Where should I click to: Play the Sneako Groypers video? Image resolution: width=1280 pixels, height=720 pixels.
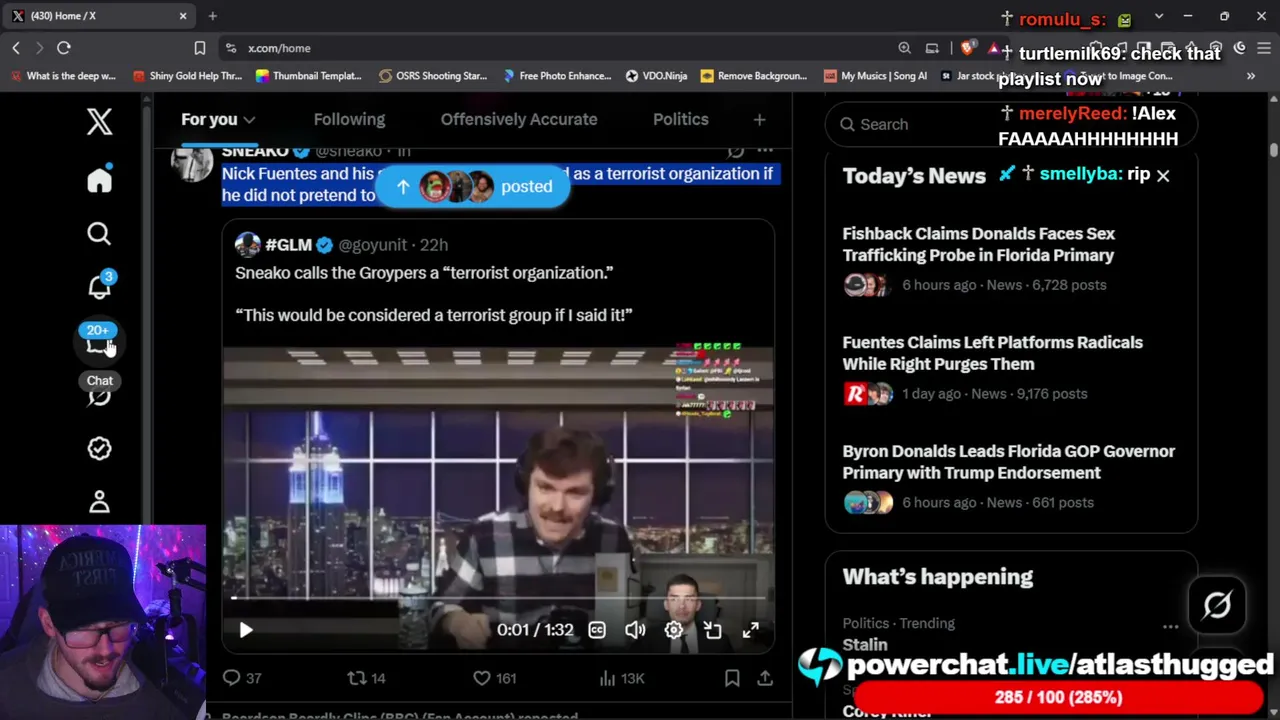pos(246,630)
